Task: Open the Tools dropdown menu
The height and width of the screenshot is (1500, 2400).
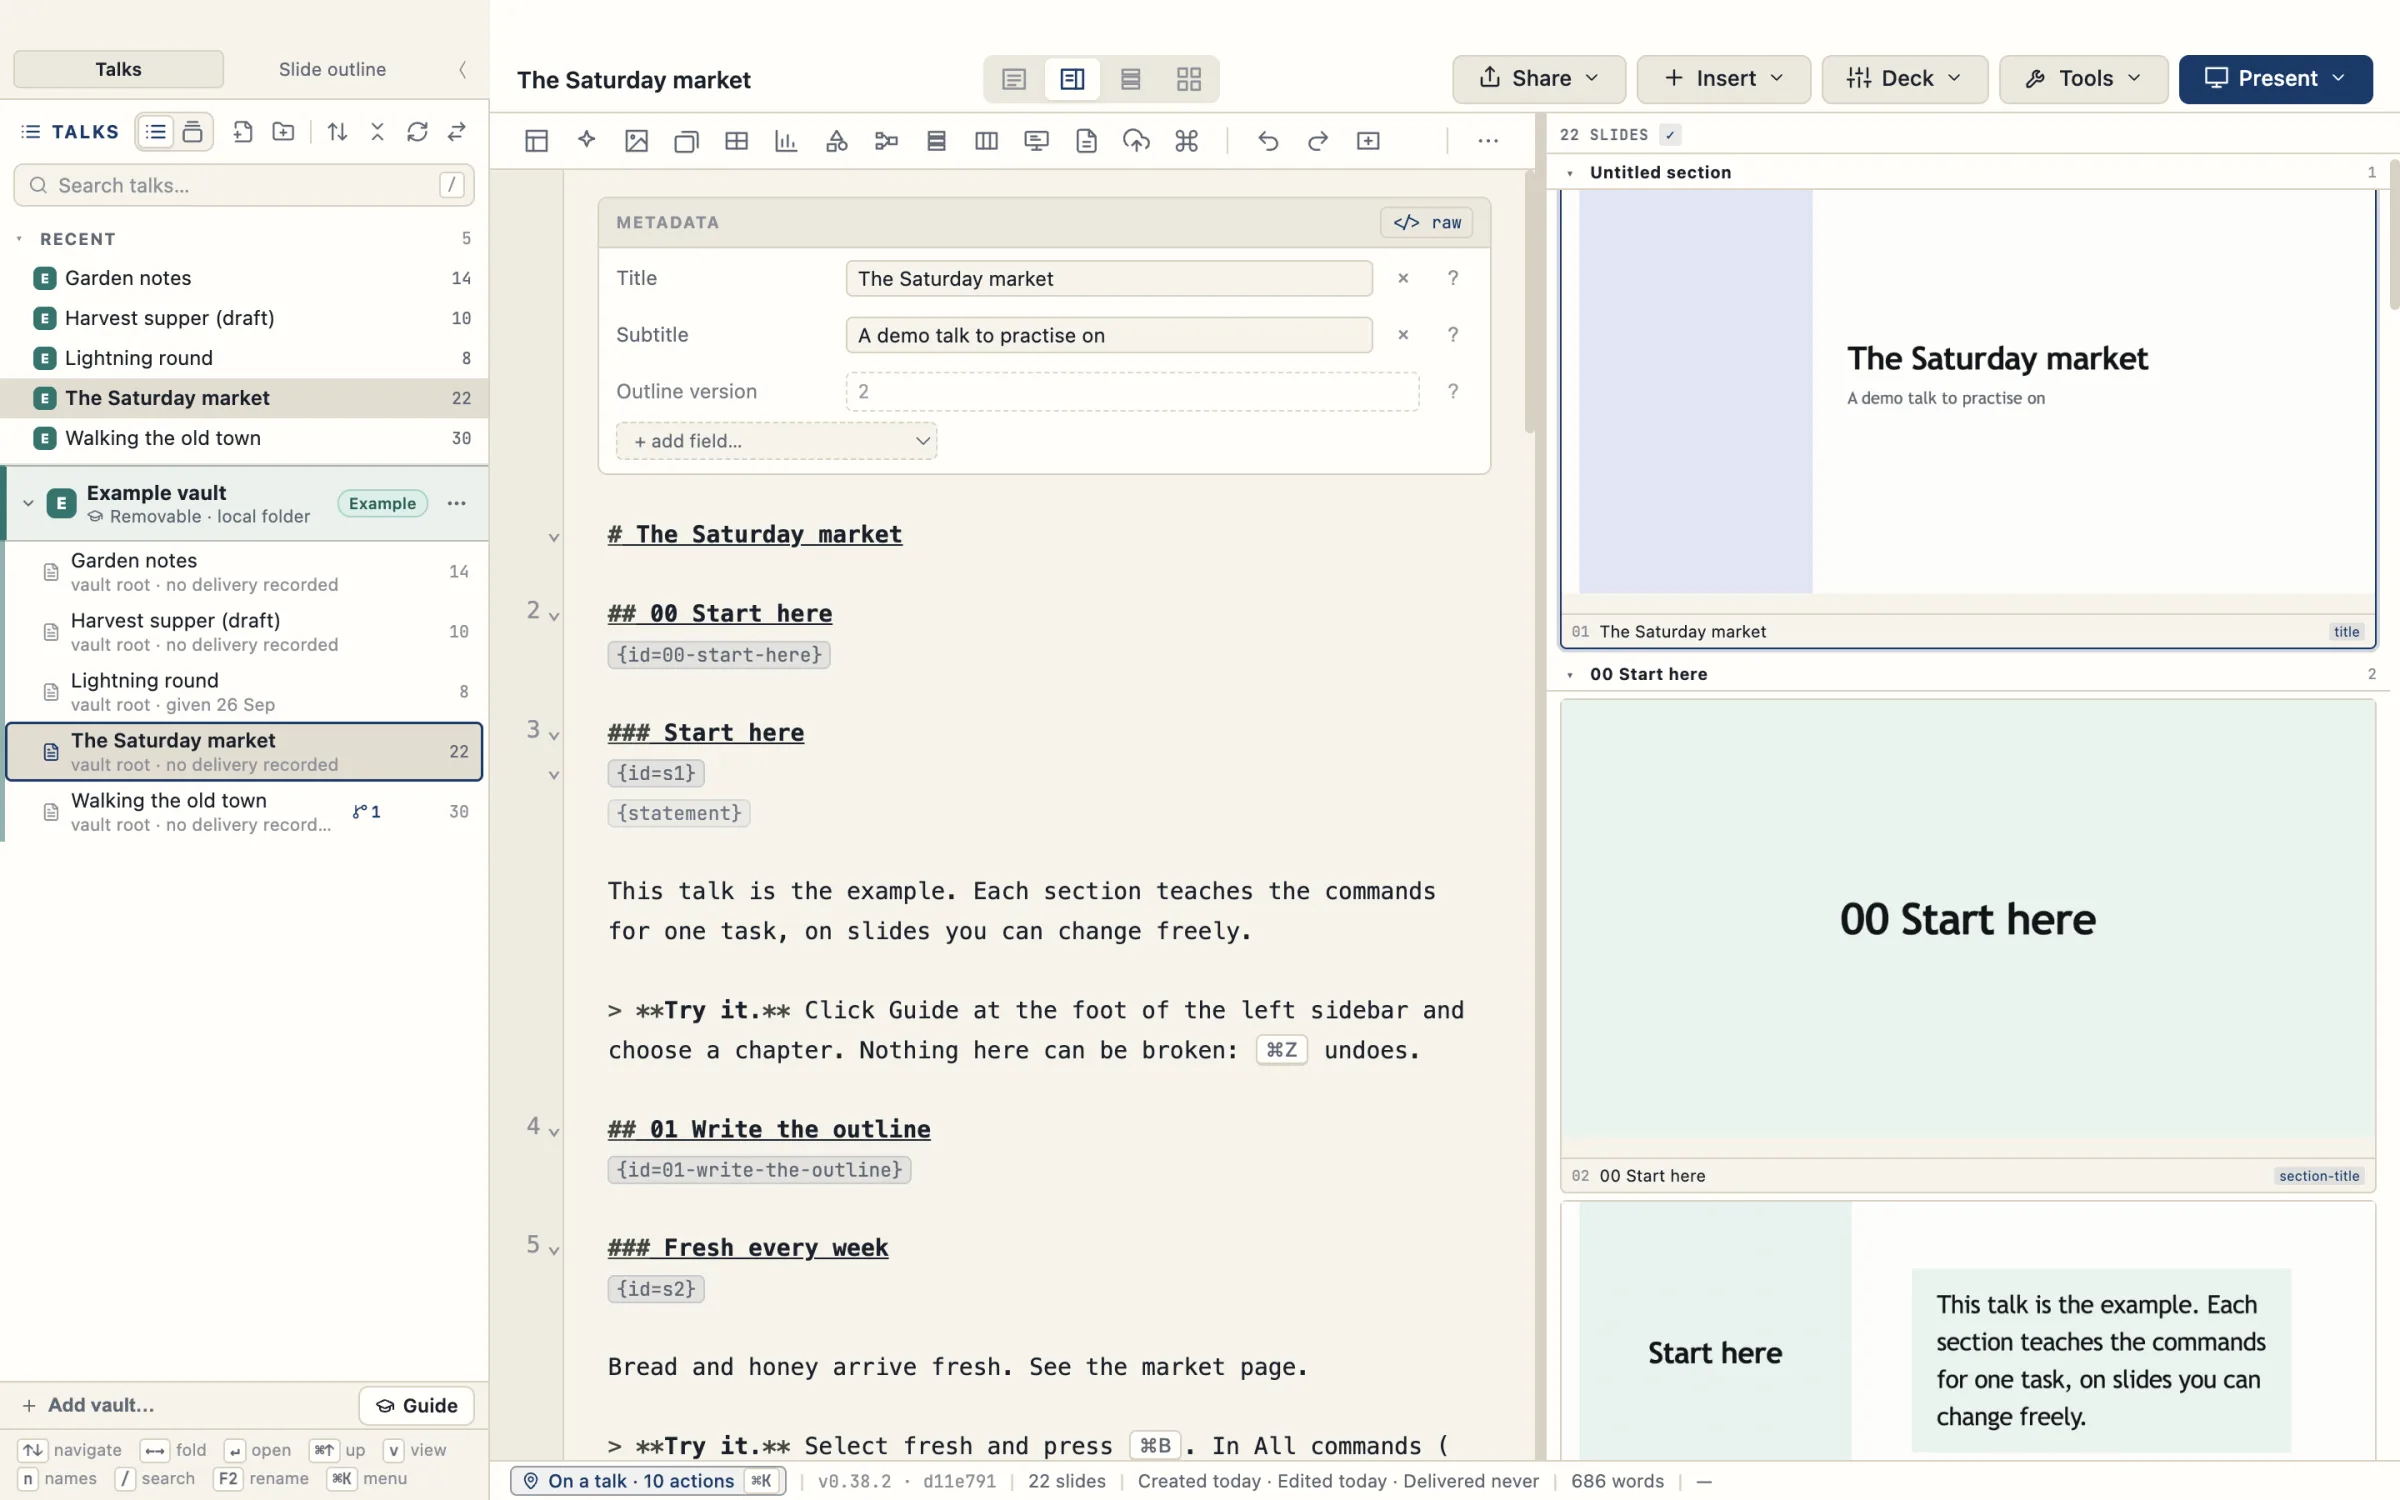Action: coord(2084,79)
